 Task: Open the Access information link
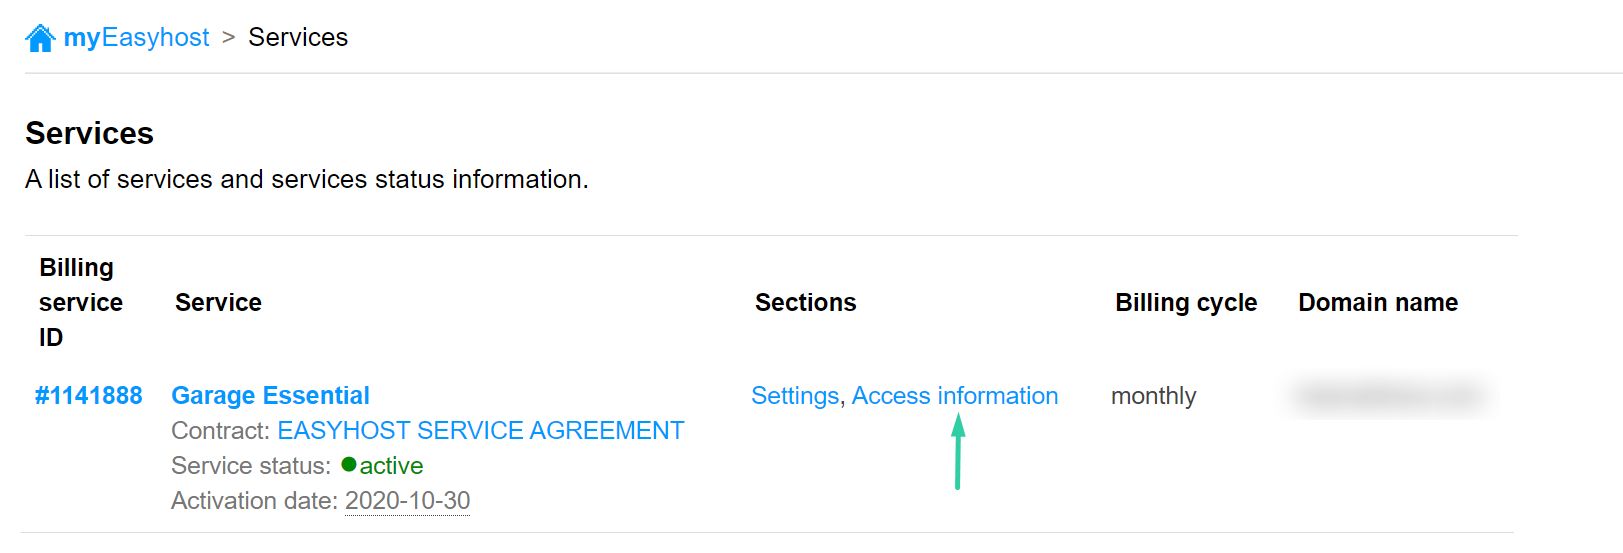tap(955, 396)
